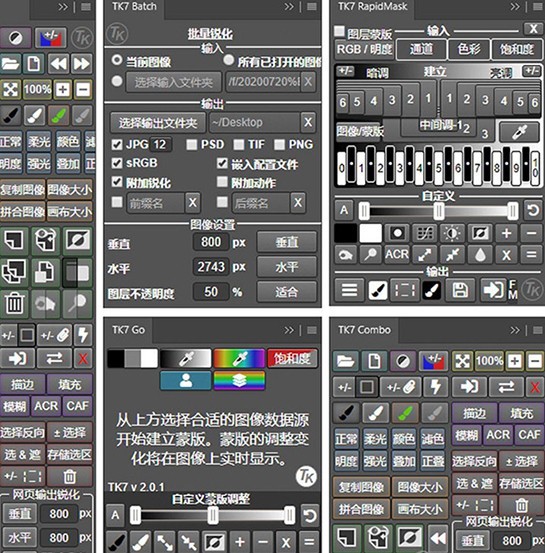The height and width of the screenshot is (553, 545).
Task: Click 复制图像 button in TK7 Combo
Action: [361, 487]
